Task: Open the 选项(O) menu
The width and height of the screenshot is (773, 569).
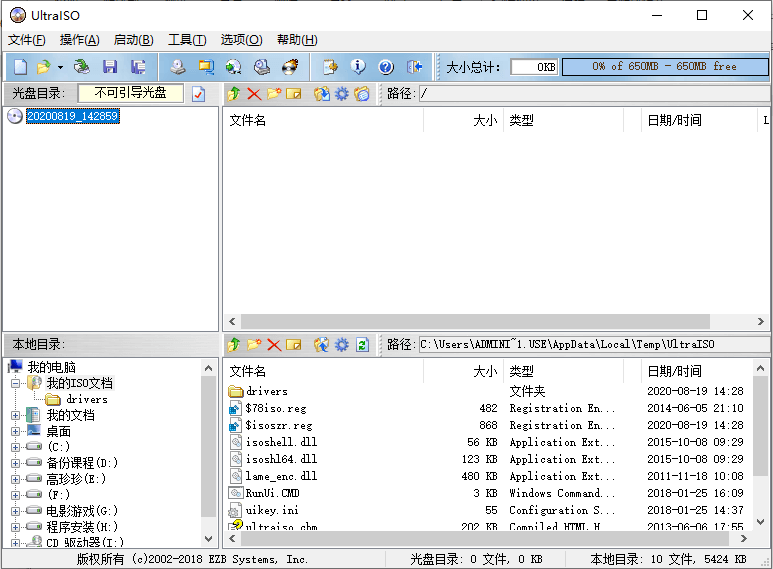Action: click(241, 40)
